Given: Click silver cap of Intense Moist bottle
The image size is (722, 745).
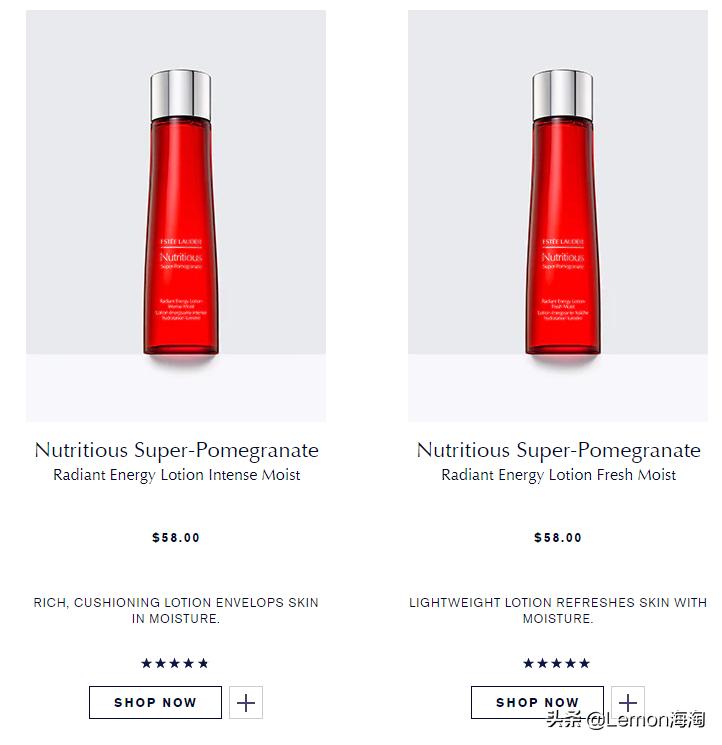Looking at the screenshot, I should point(180,95).
